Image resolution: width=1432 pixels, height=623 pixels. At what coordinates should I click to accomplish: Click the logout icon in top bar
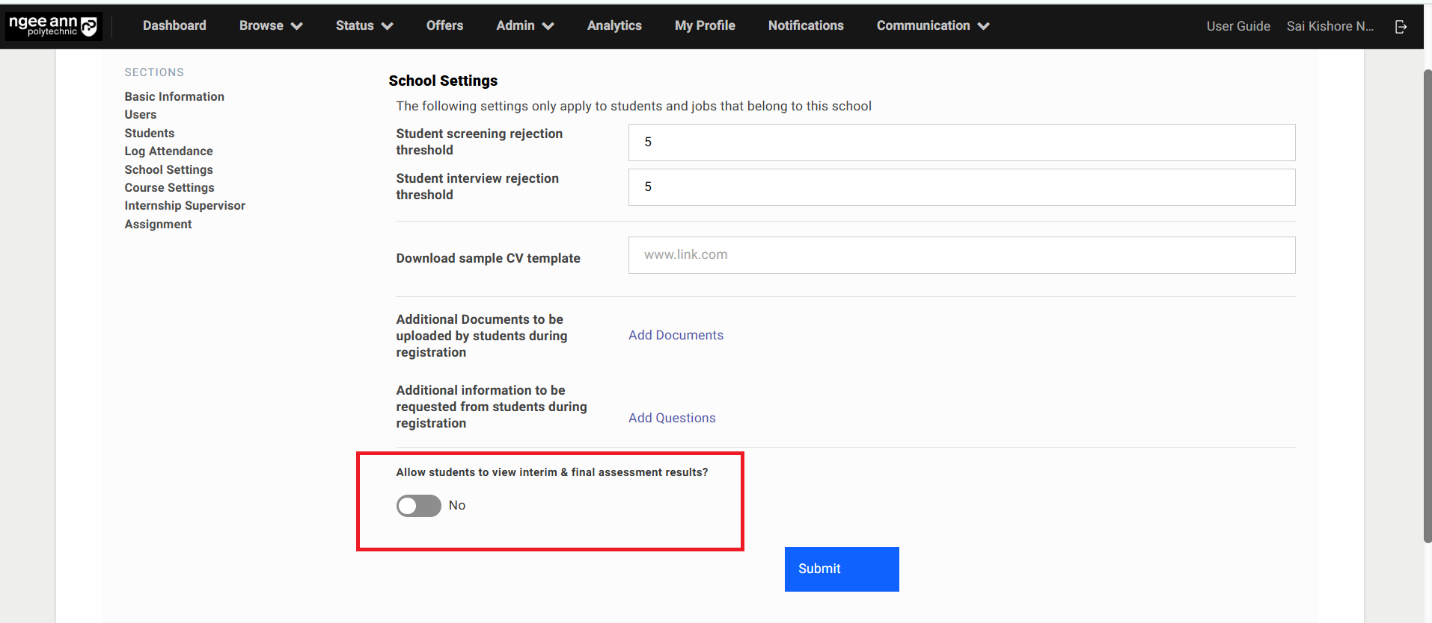(x=1401, y=27)
